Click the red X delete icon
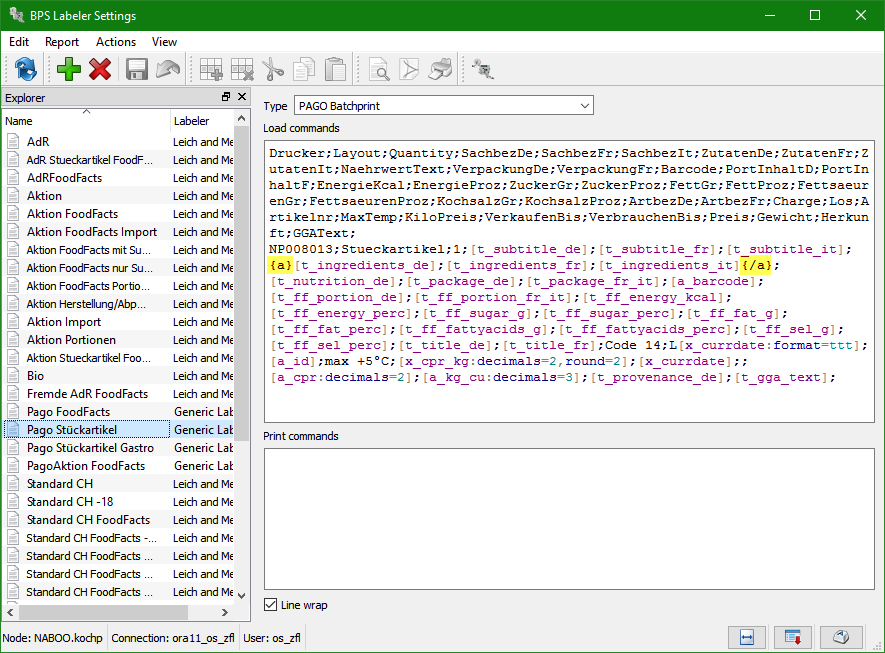Viewport: 885px width, 653px height. [100, 69]
